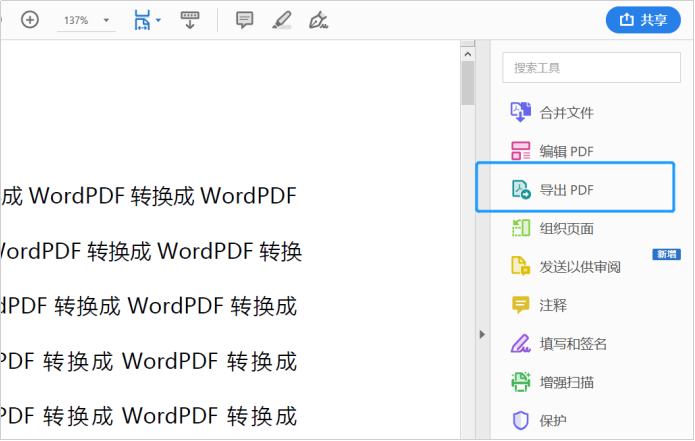Open the 导出 PDF tool label
The width and height of the screenshot is (695, 441).
pos(566,190)
